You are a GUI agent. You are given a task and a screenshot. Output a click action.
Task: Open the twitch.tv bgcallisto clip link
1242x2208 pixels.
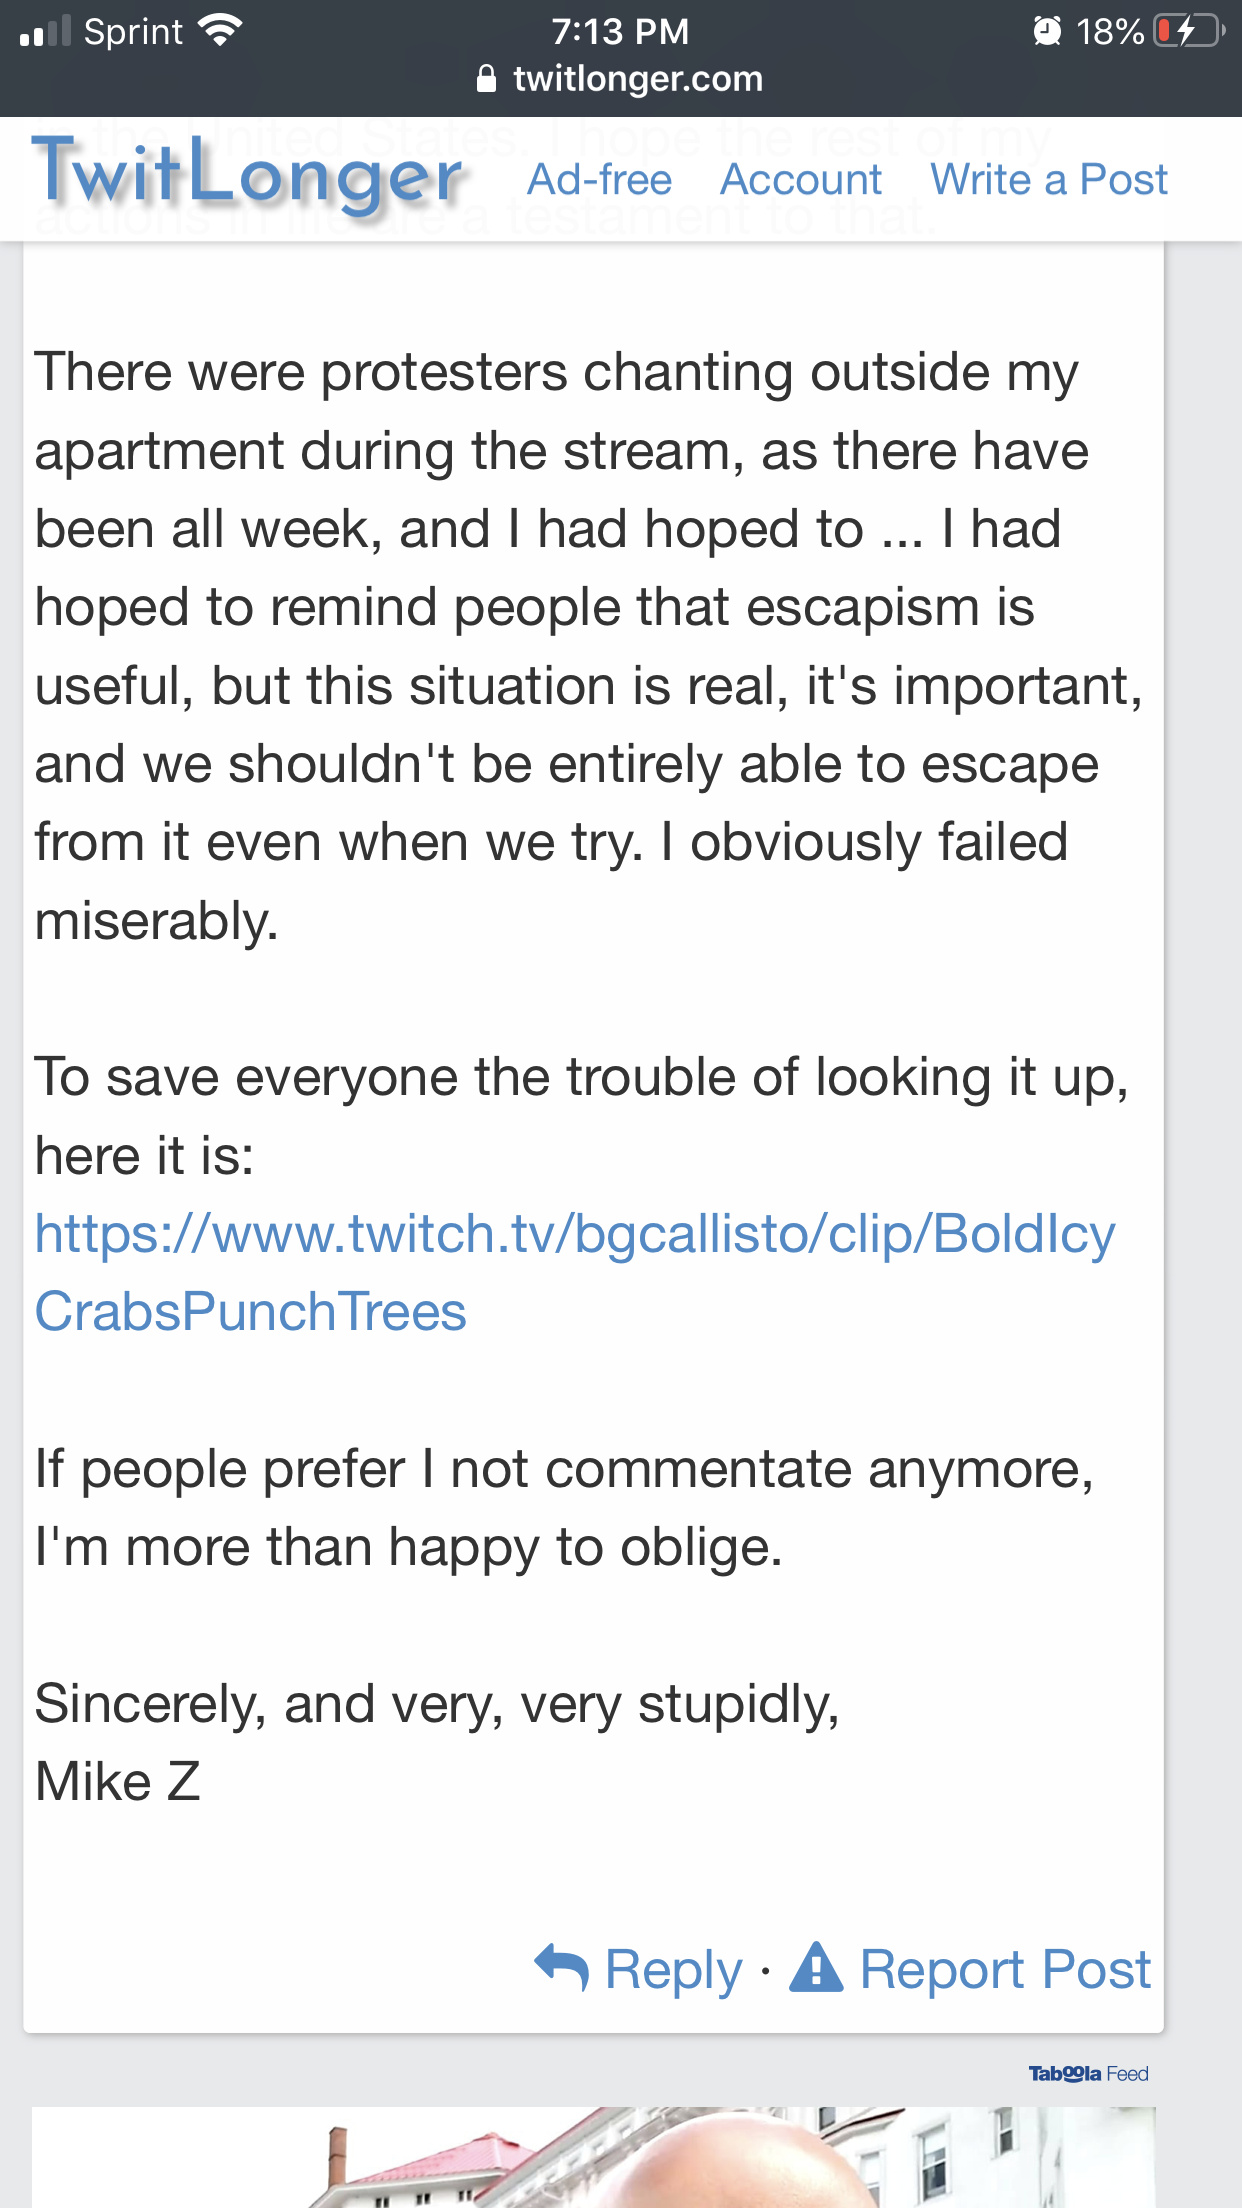point(575,1272)
